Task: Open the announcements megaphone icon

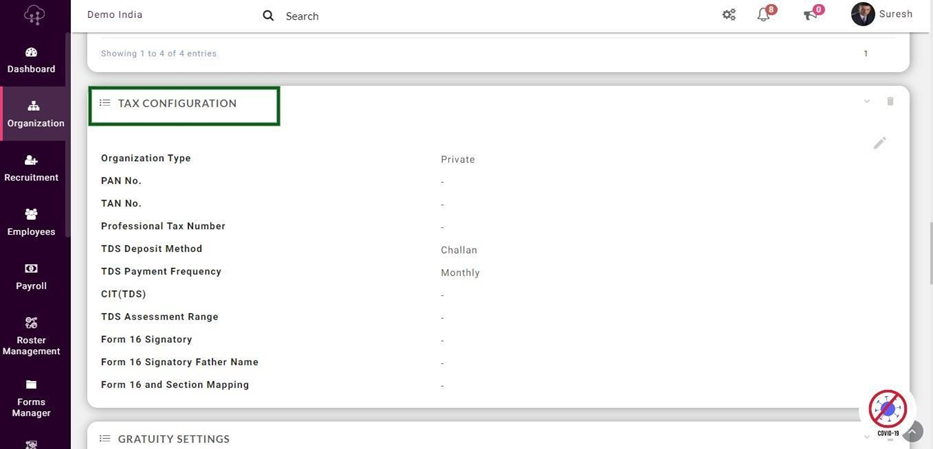Action: click(811, 15)
